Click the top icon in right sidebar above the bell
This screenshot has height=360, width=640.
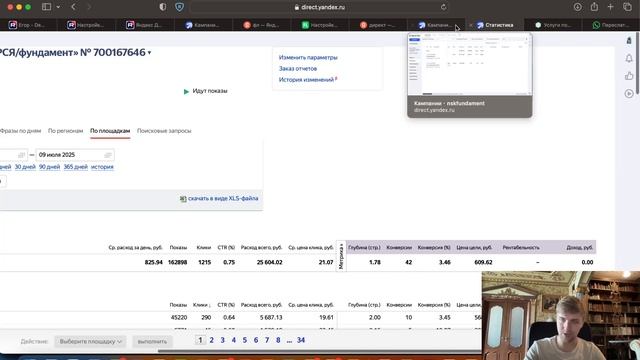(x=629, y=40)
